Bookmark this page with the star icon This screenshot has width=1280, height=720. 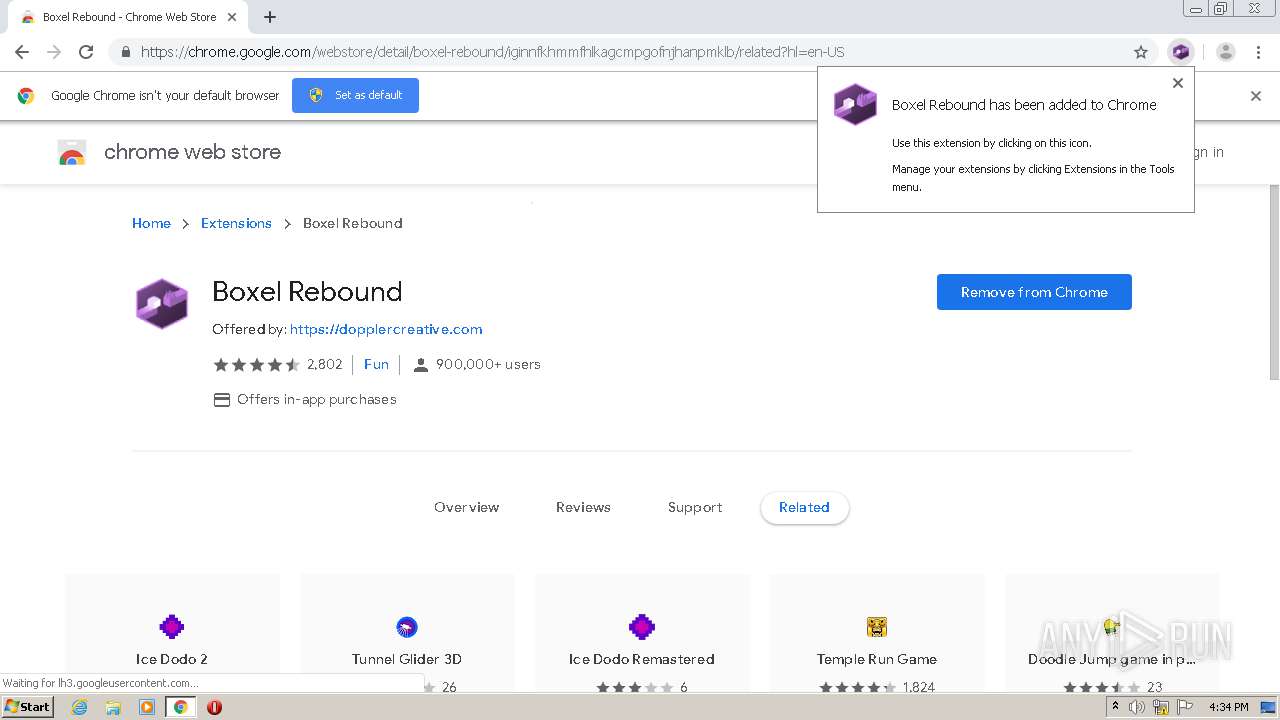[x=1141, y=52]
